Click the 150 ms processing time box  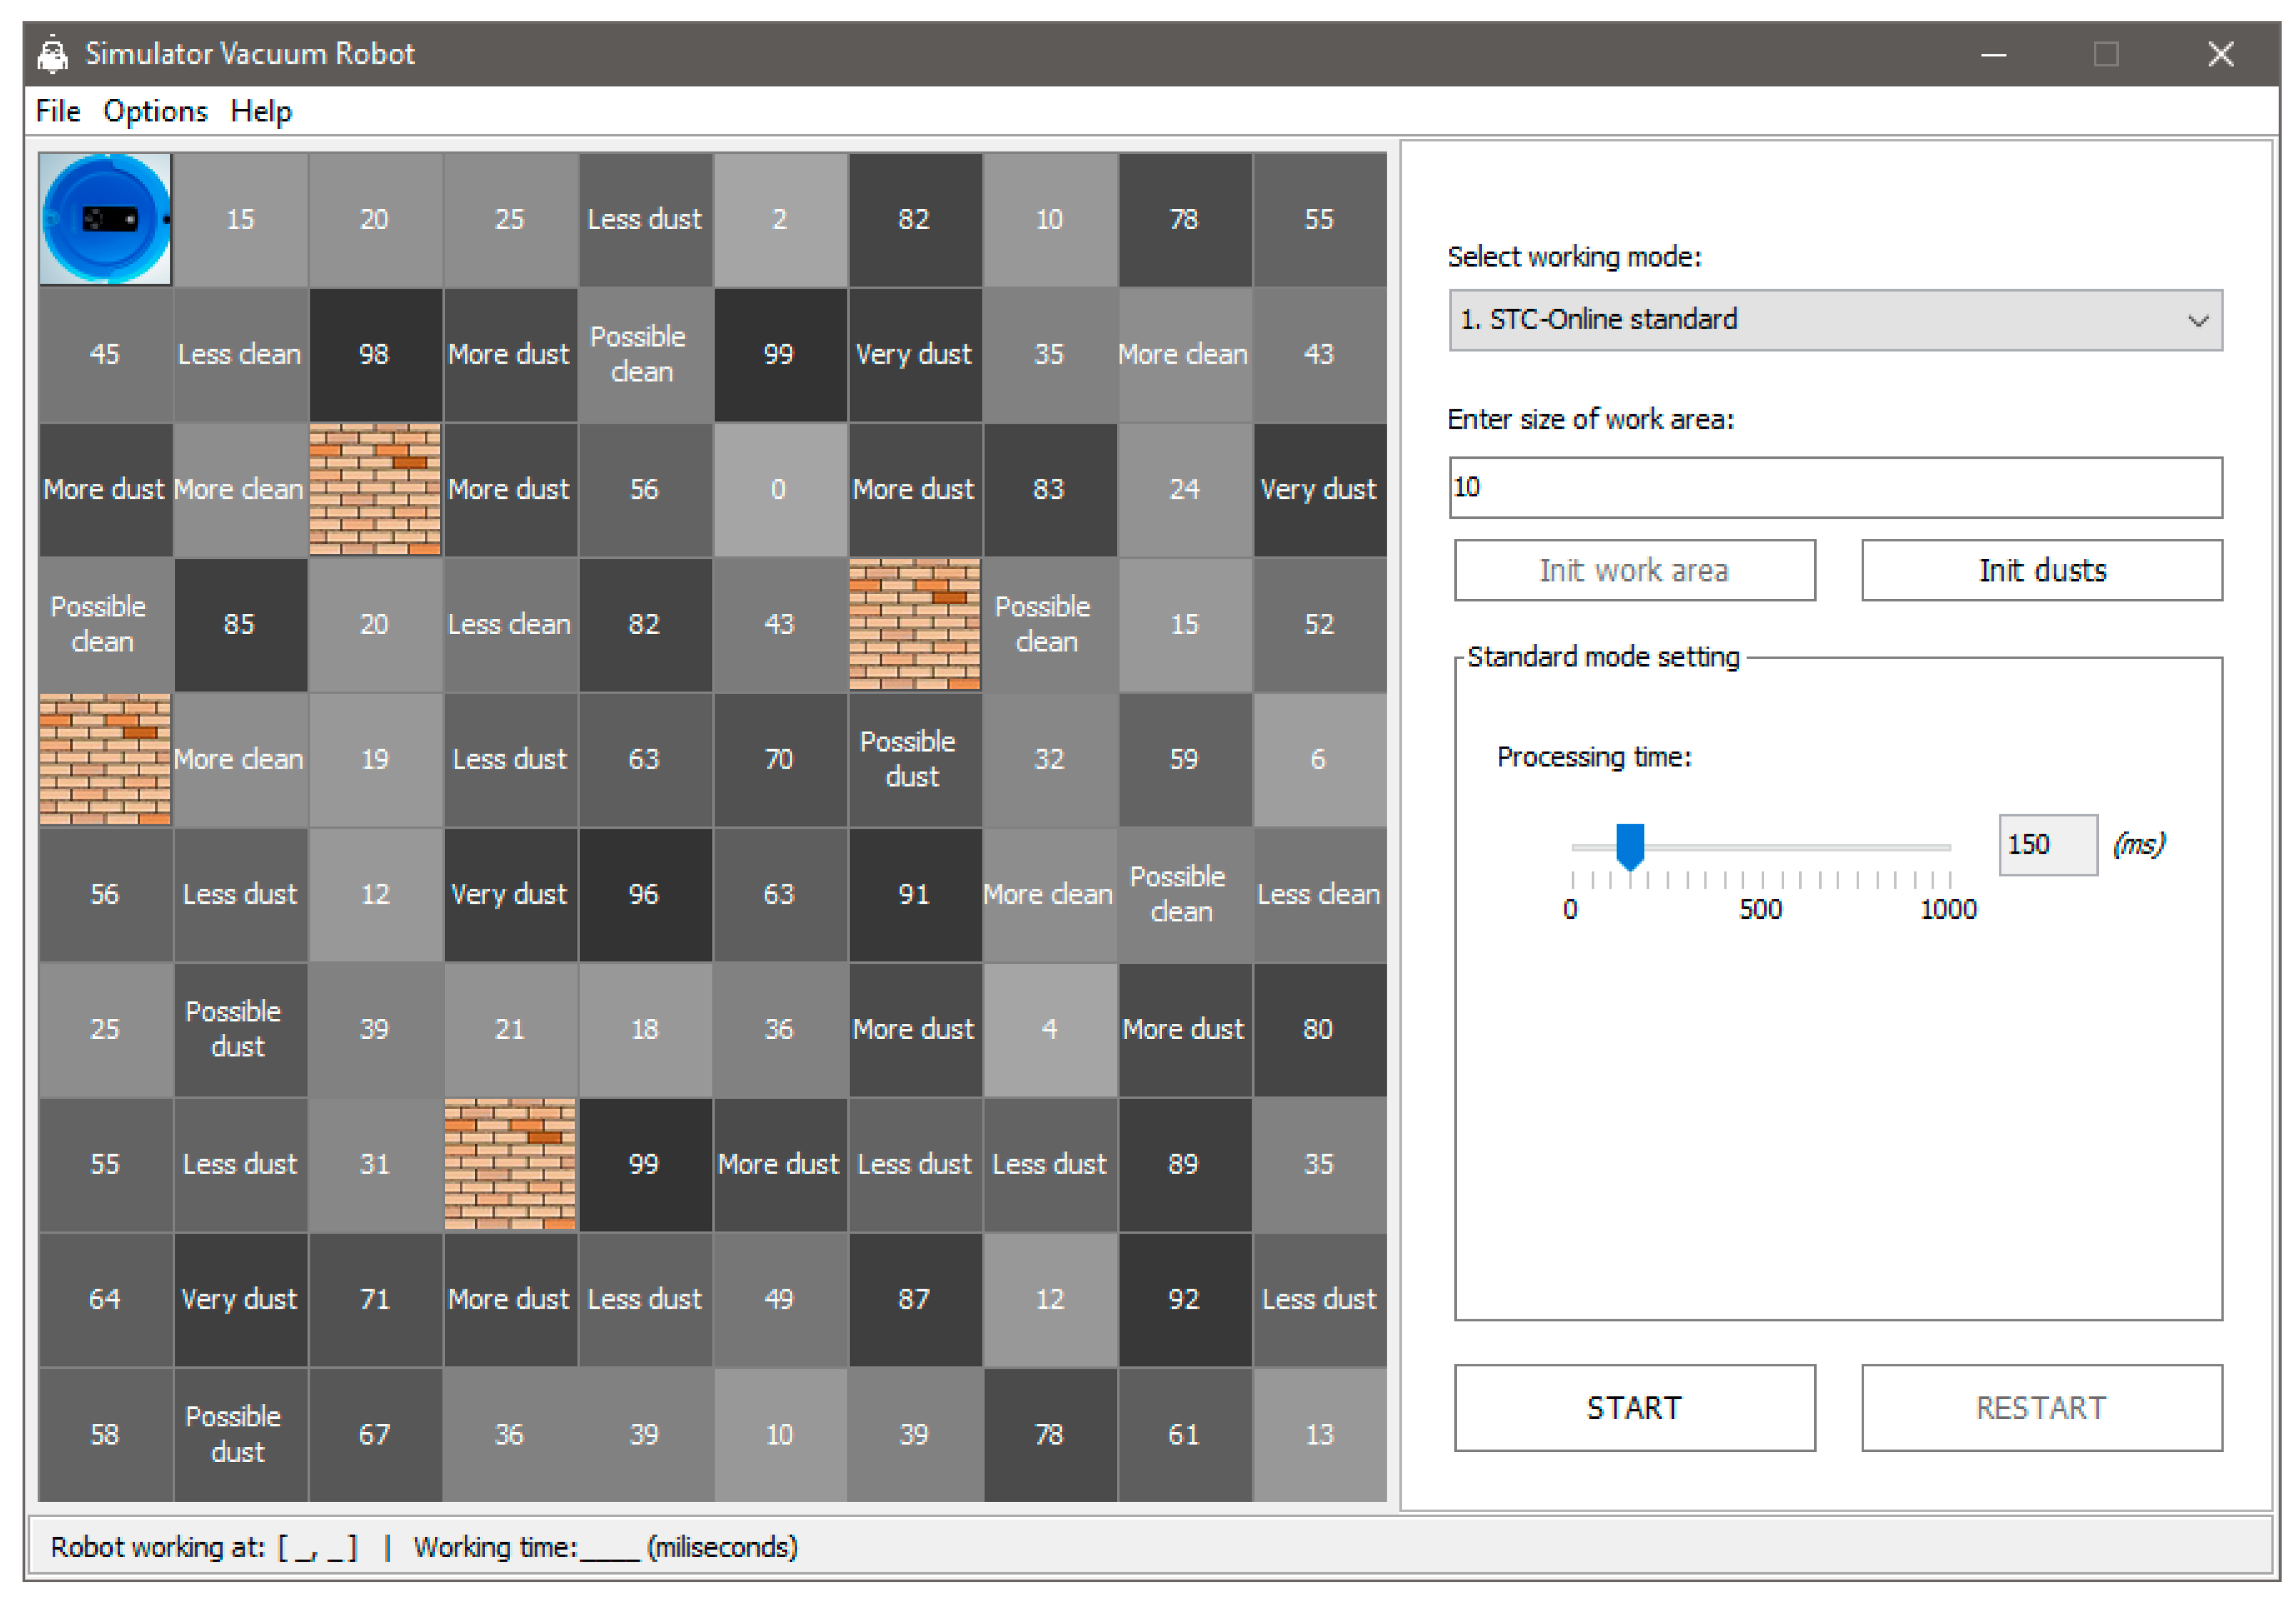click(2046, 845)
